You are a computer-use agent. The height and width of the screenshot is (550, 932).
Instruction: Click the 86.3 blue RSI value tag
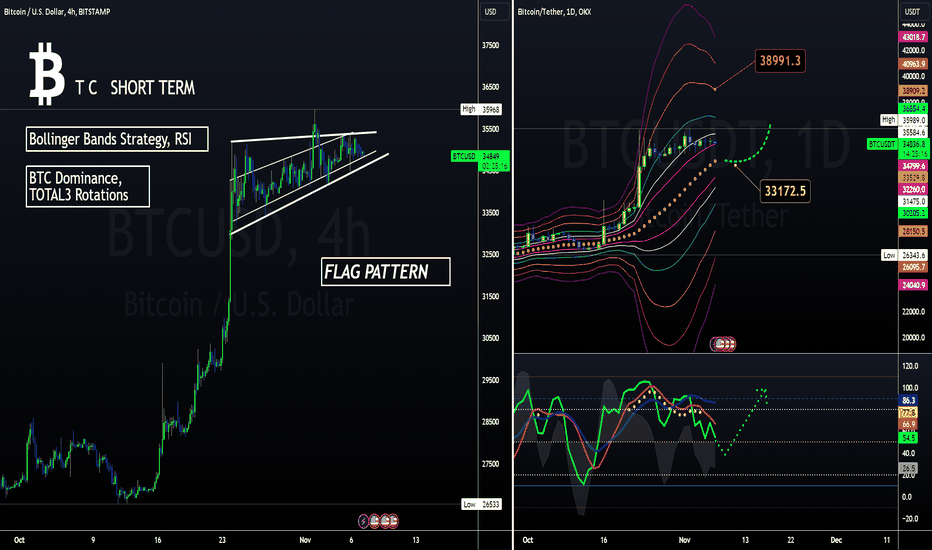click(909, 401)
